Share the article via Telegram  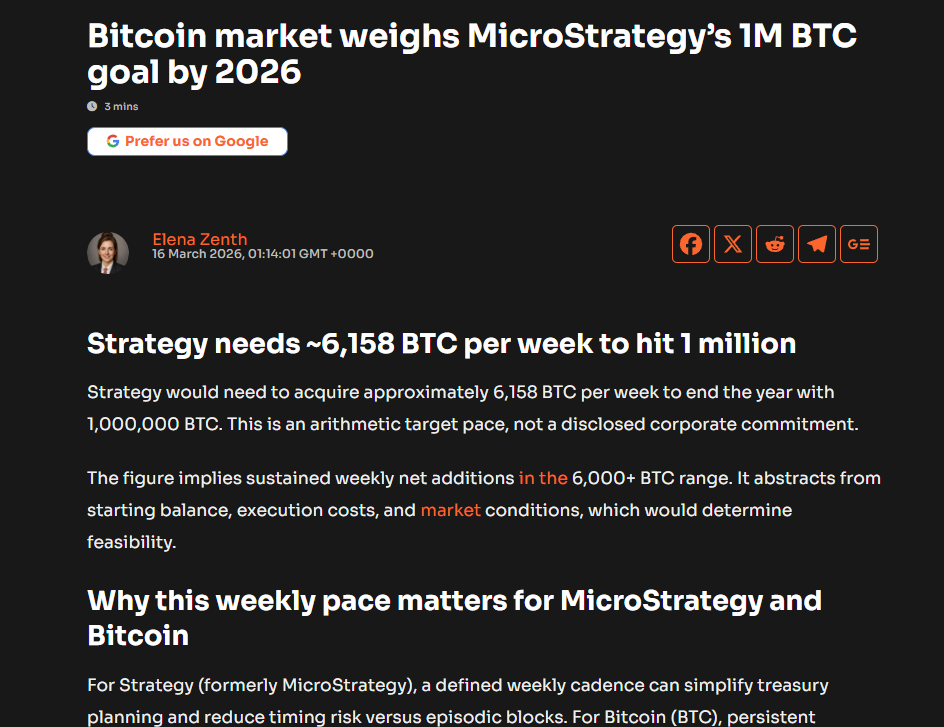[x=817, y=244]
